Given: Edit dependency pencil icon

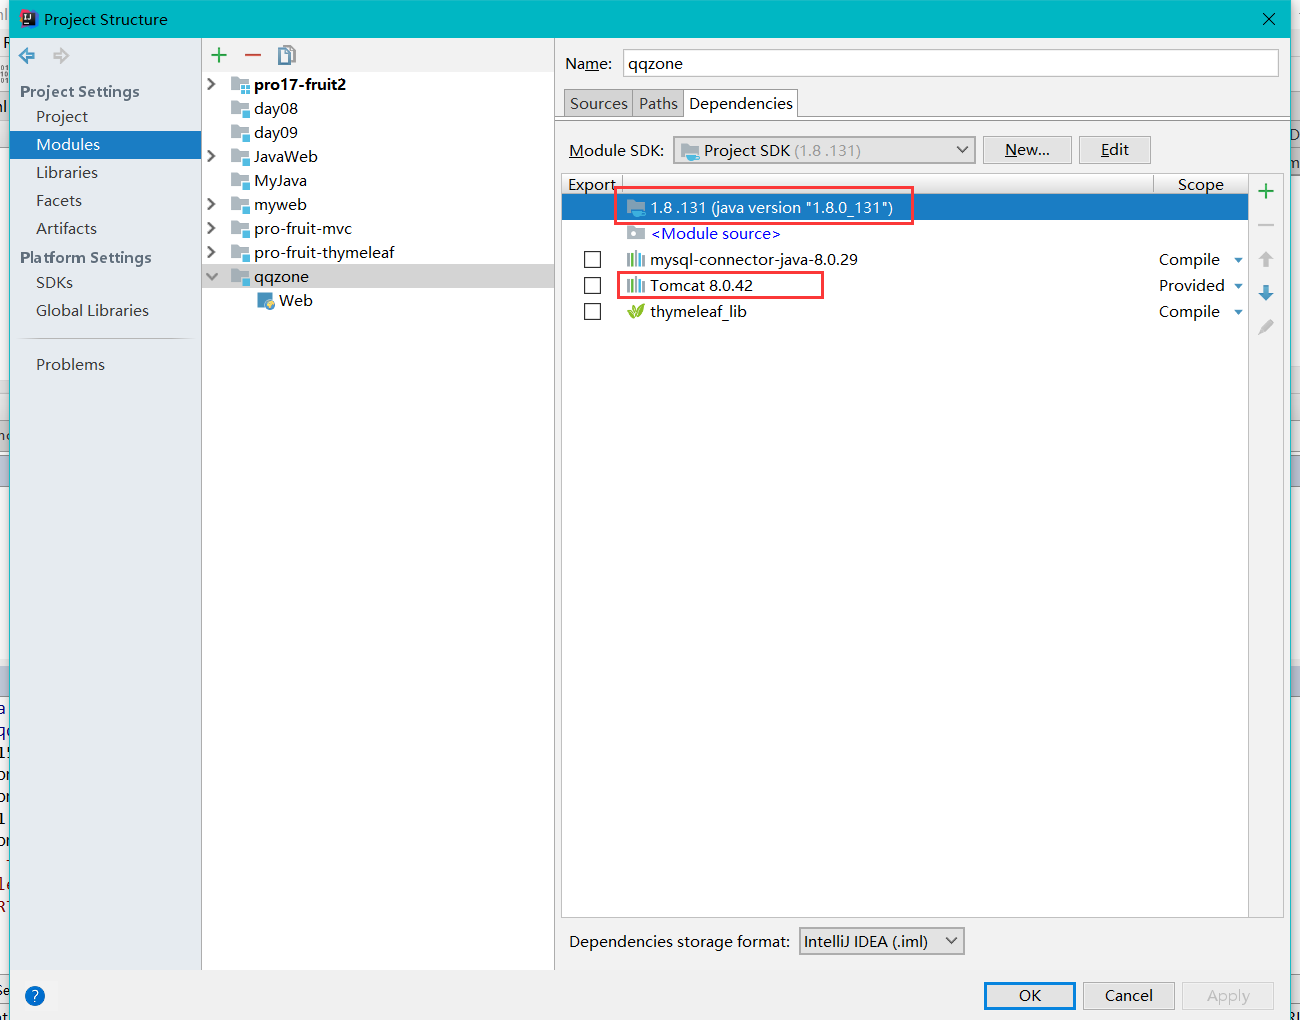Looking at the screenshot, I should 1266,327.
